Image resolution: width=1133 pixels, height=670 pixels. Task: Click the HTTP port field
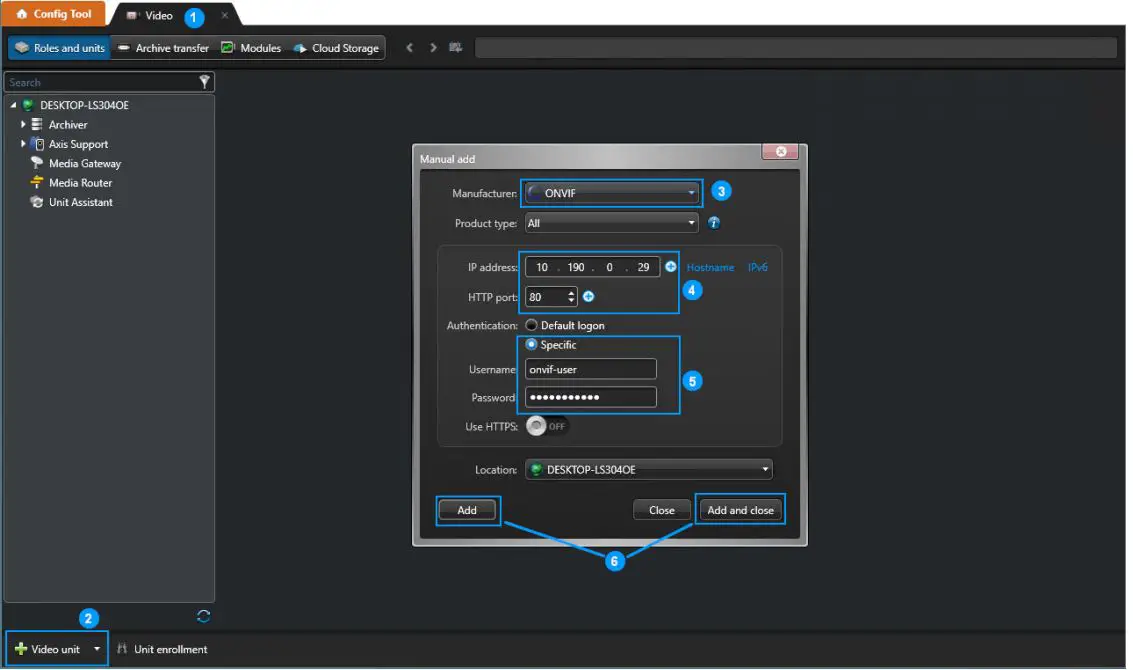(546, 297)
